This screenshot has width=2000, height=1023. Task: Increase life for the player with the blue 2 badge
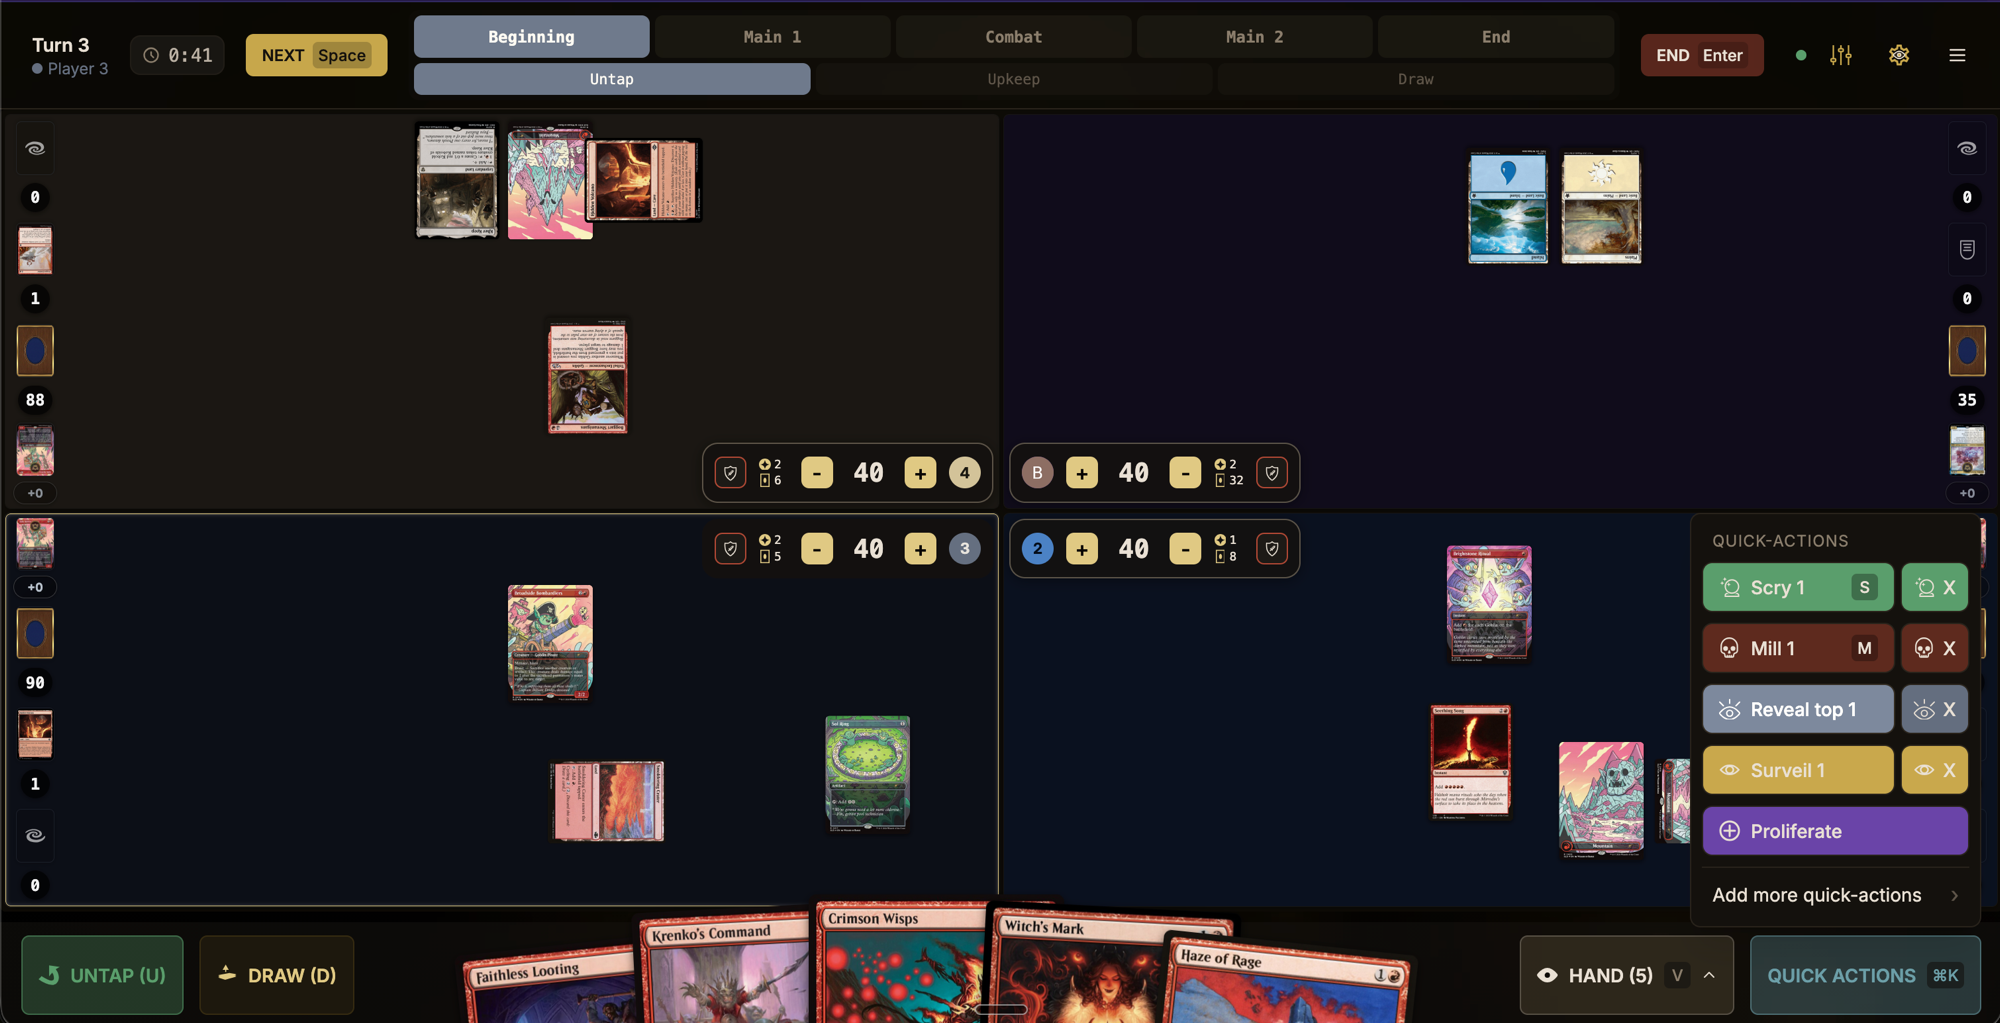1082,549
